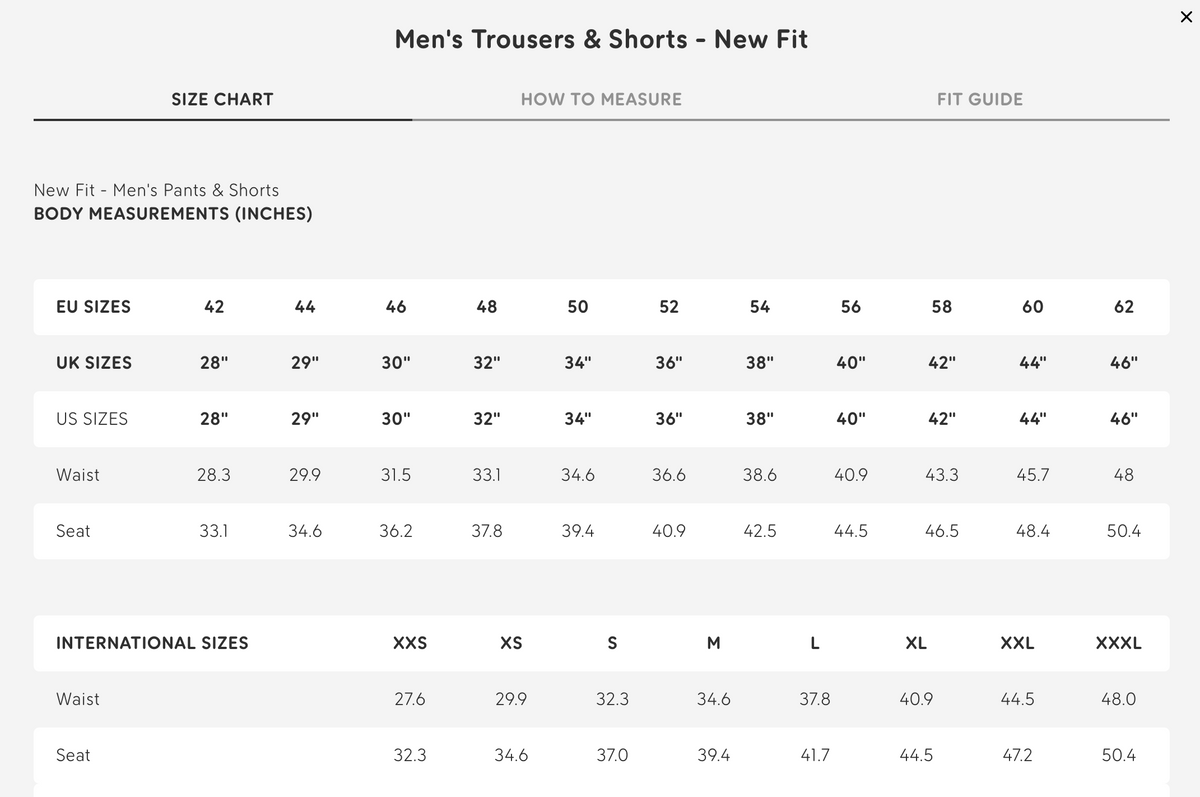Click the M international size label

click(x=713, y=643)
